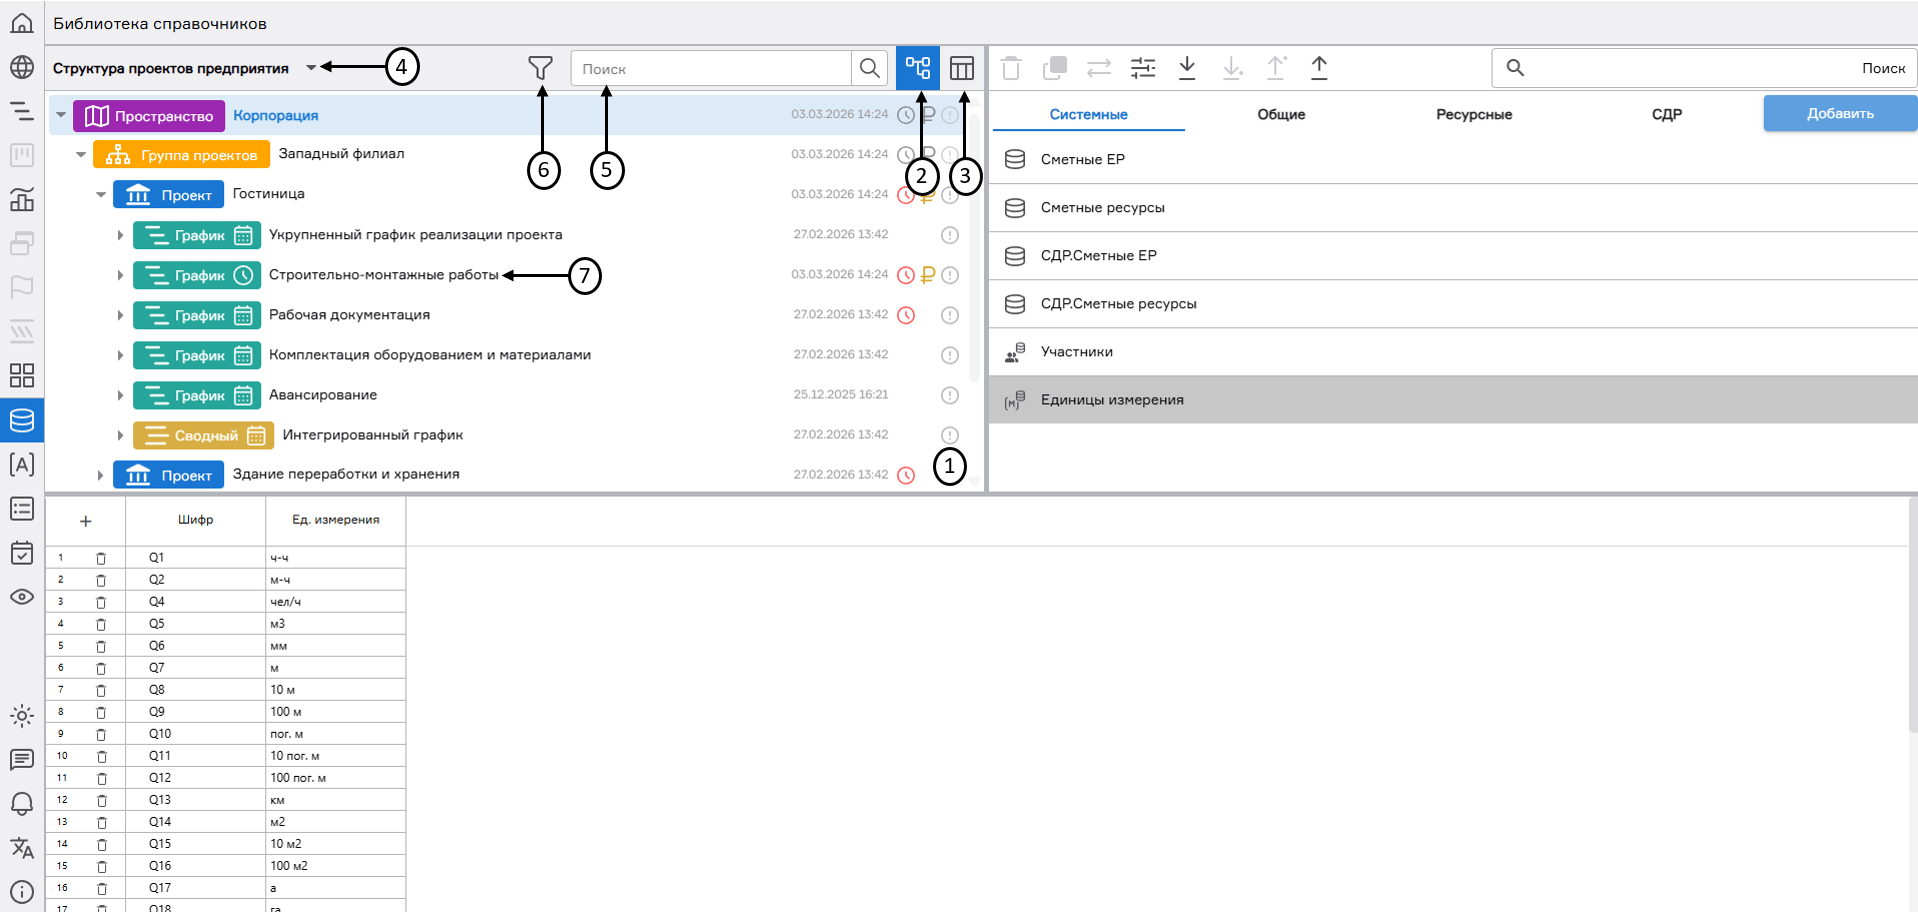Switch to table view mode
1918x912 pixels.
(x=962, y=68)
